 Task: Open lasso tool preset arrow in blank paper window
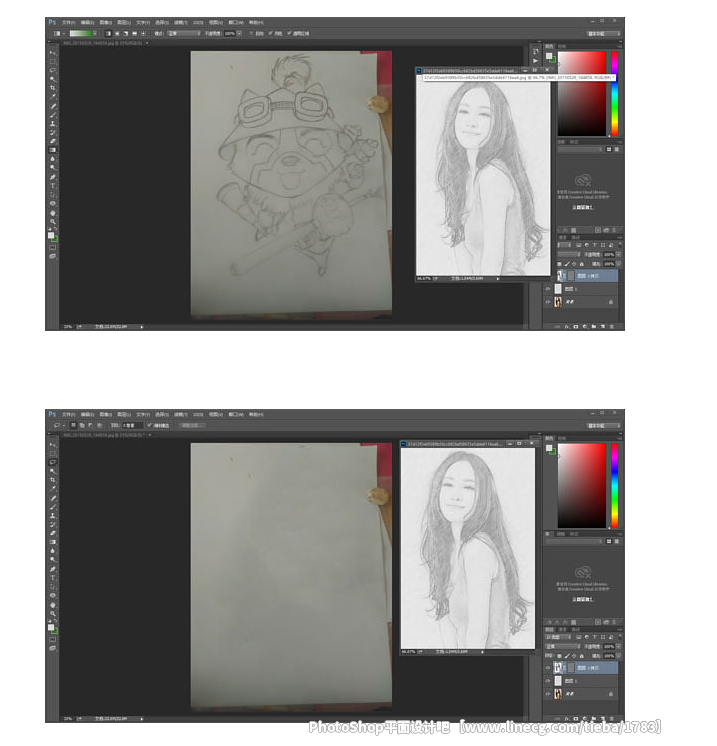click(63, 425)
